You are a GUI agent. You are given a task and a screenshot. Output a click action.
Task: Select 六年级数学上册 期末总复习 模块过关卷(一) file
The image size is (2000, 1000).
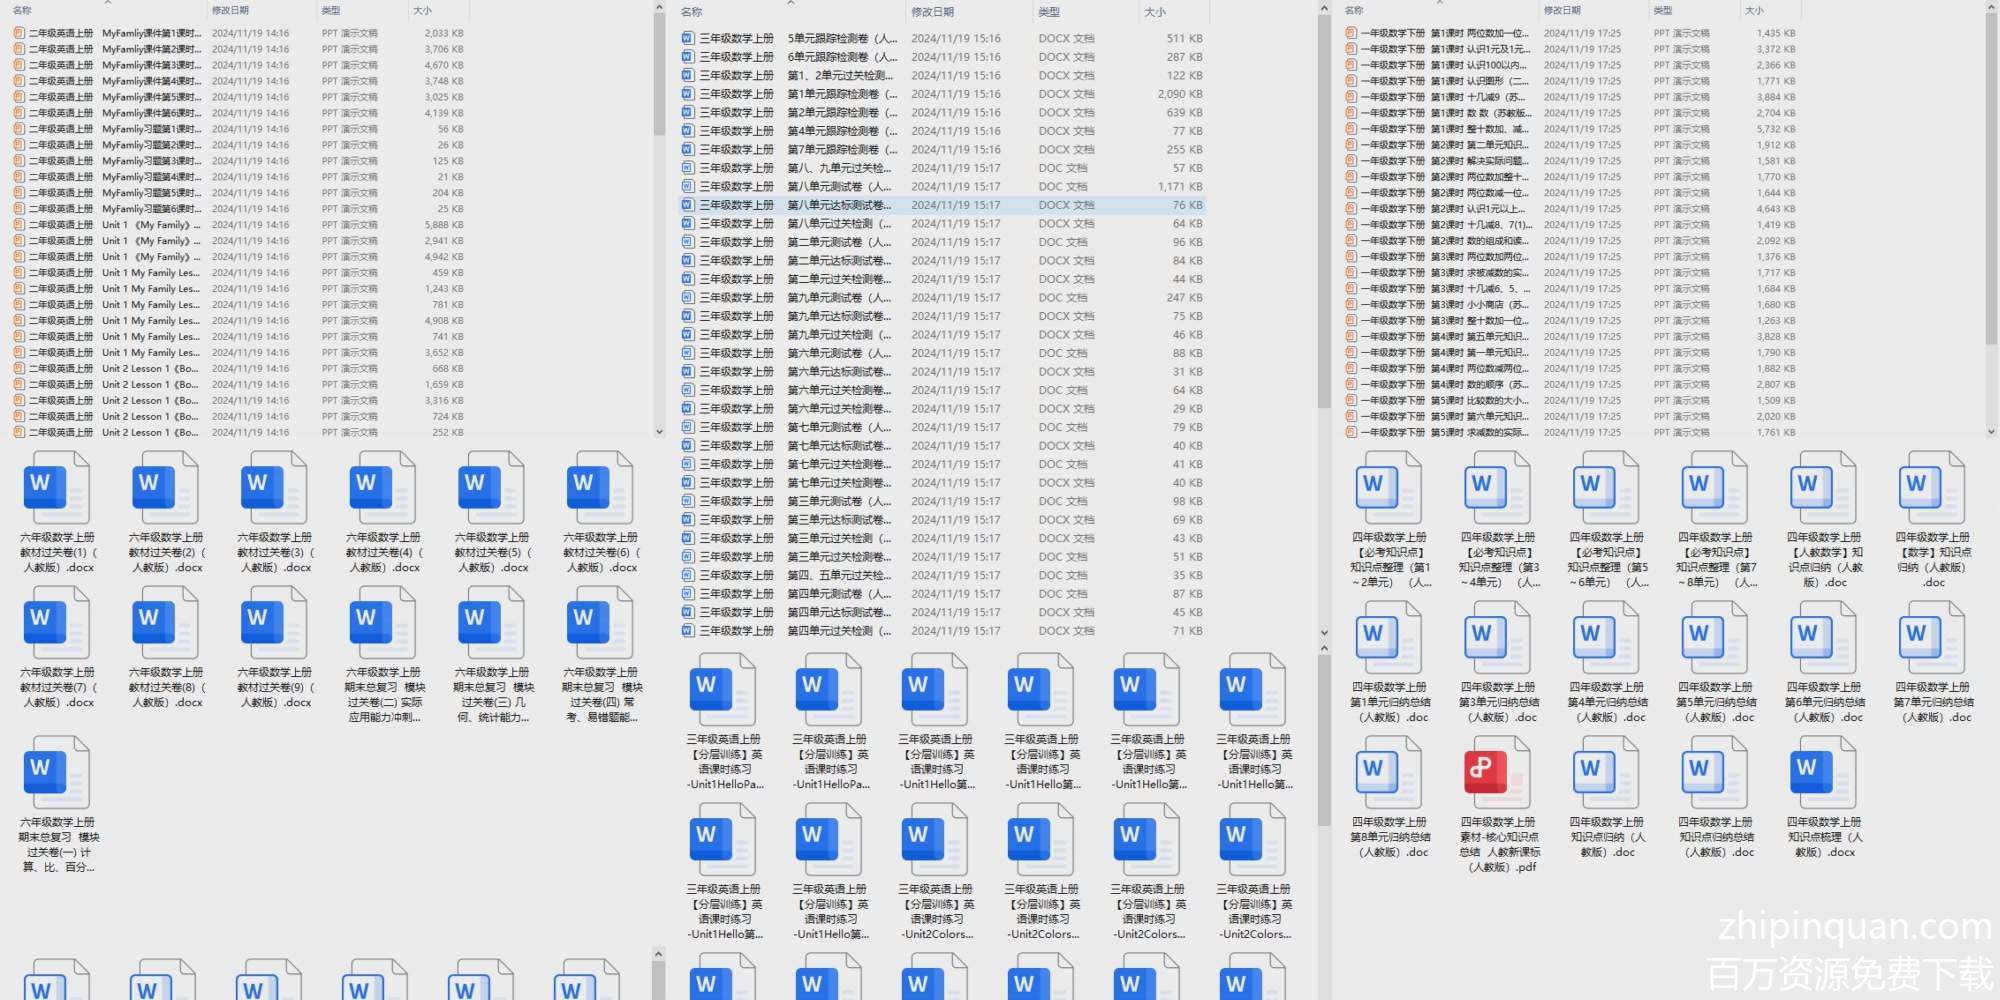pos(56,773)
